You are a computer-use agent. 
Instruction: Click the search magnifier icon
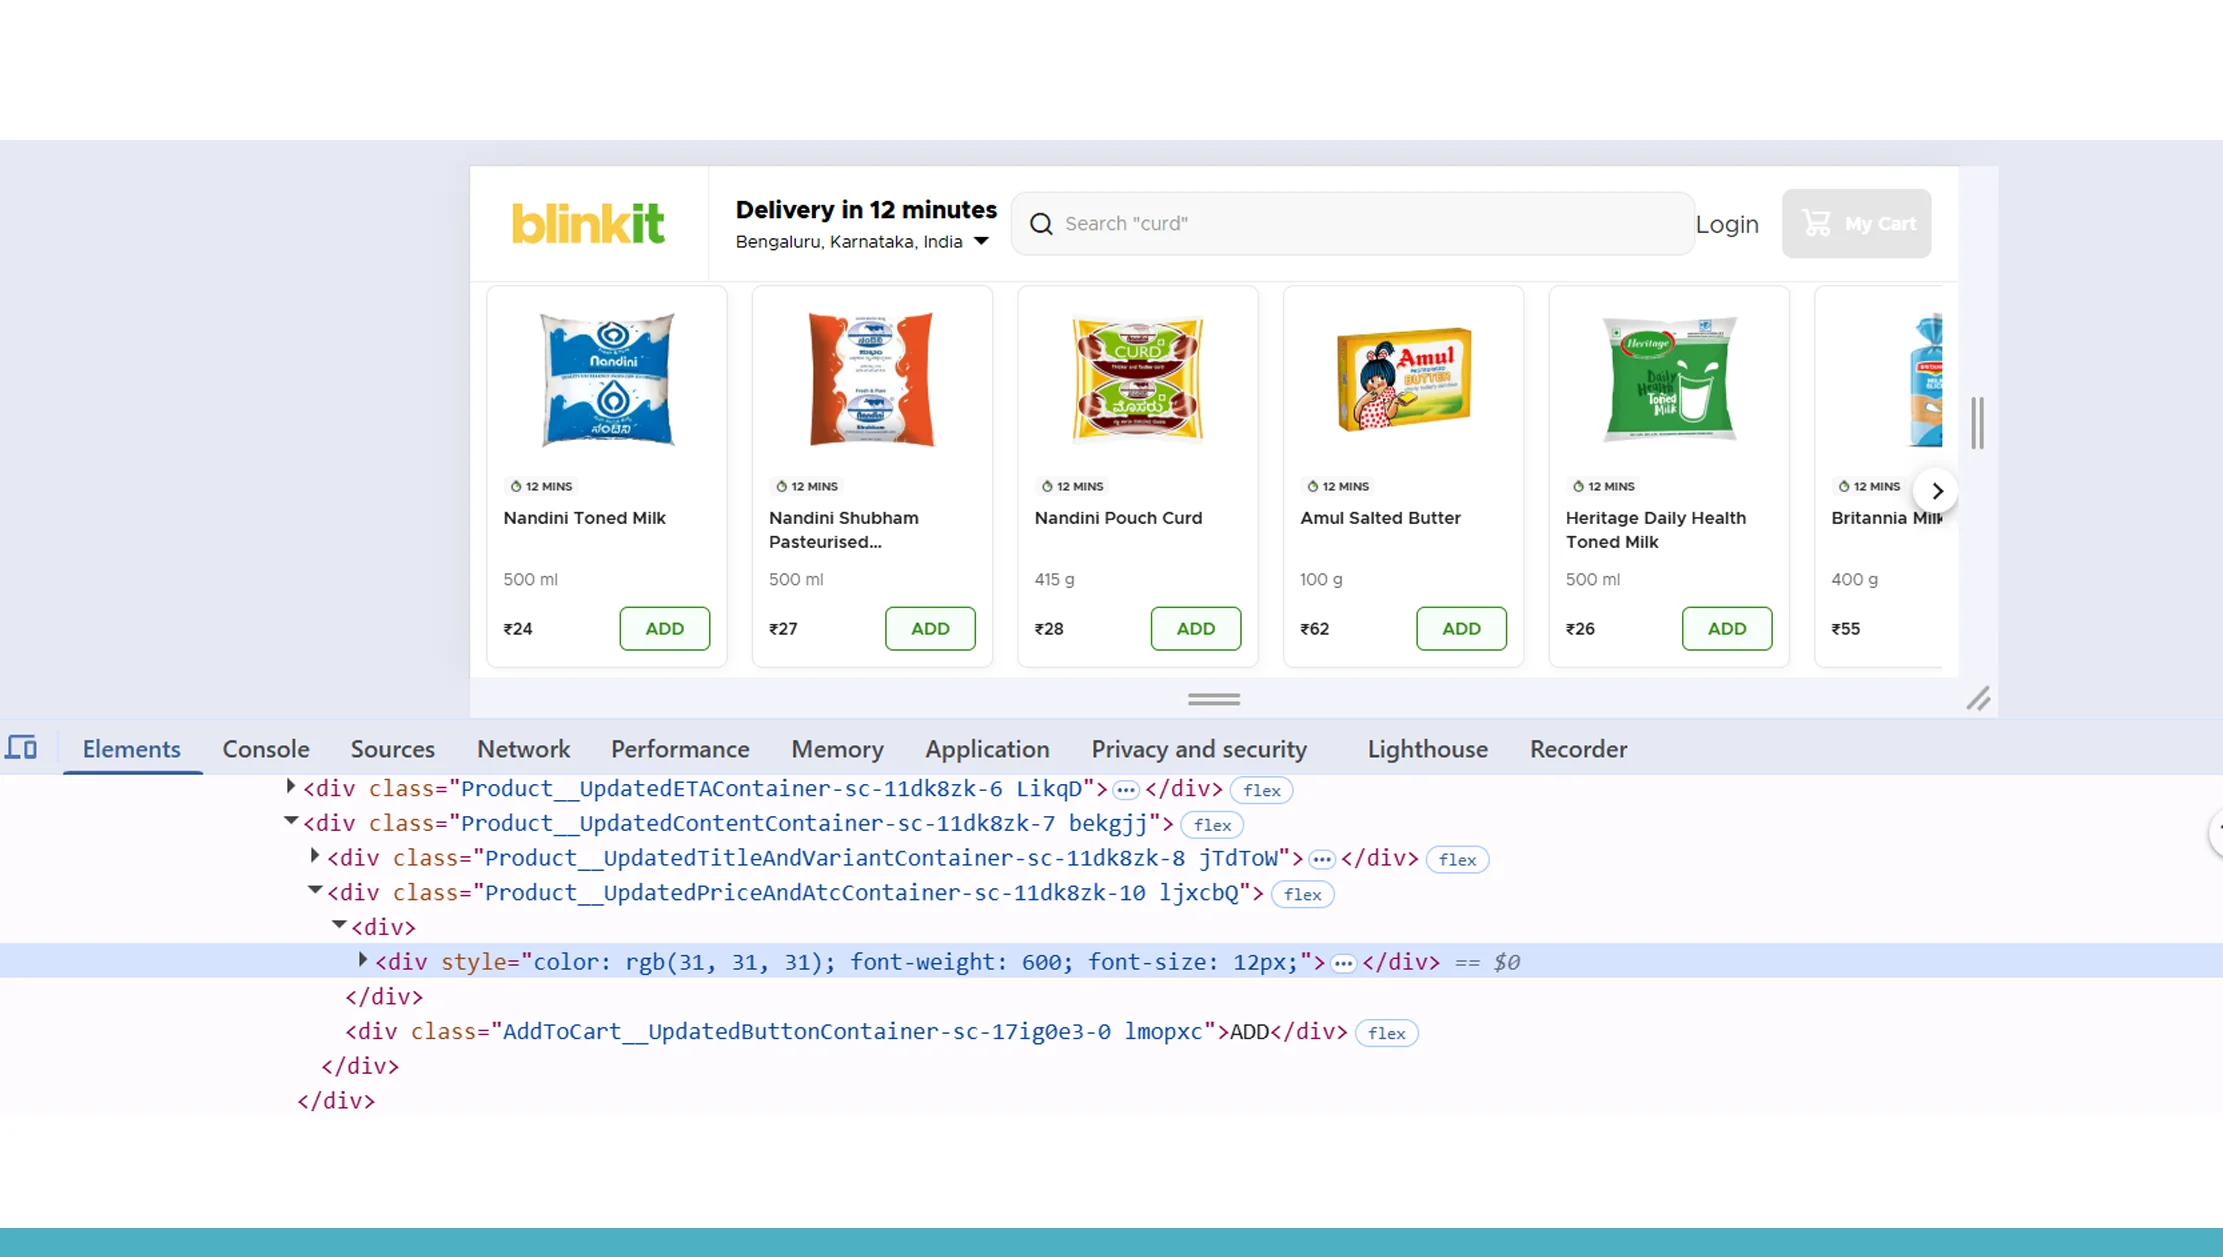coord(1041,223)
